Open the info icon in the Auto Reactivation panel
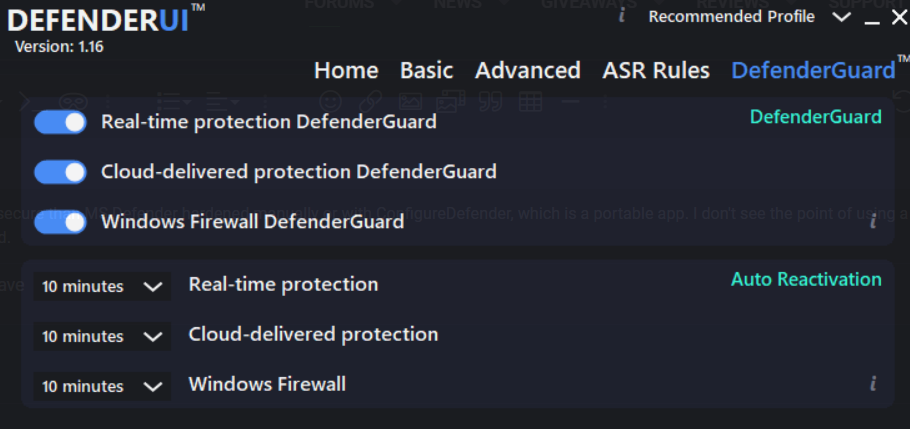Image resolution: width=910 pixels, height=429 pixels. tap(873, 383)
